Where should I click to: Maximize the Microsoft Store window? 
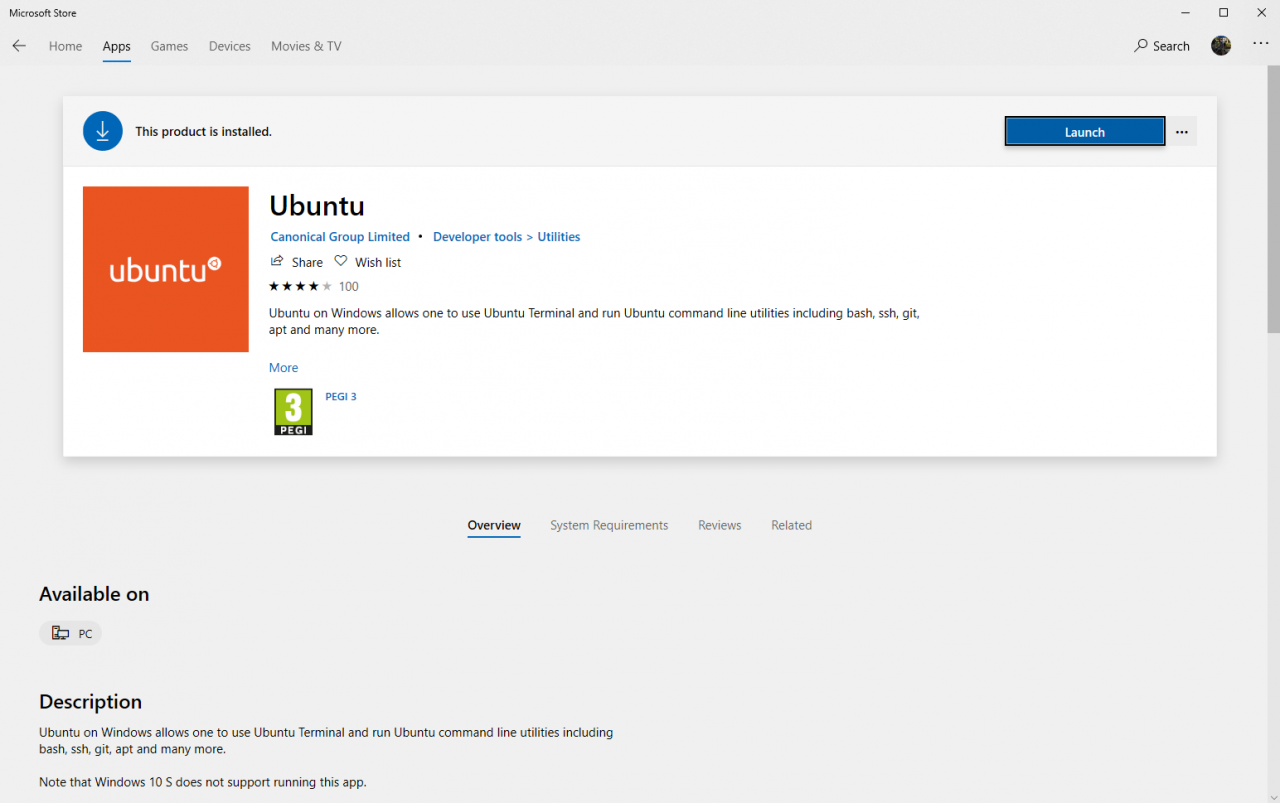(x=1223, y=13)
